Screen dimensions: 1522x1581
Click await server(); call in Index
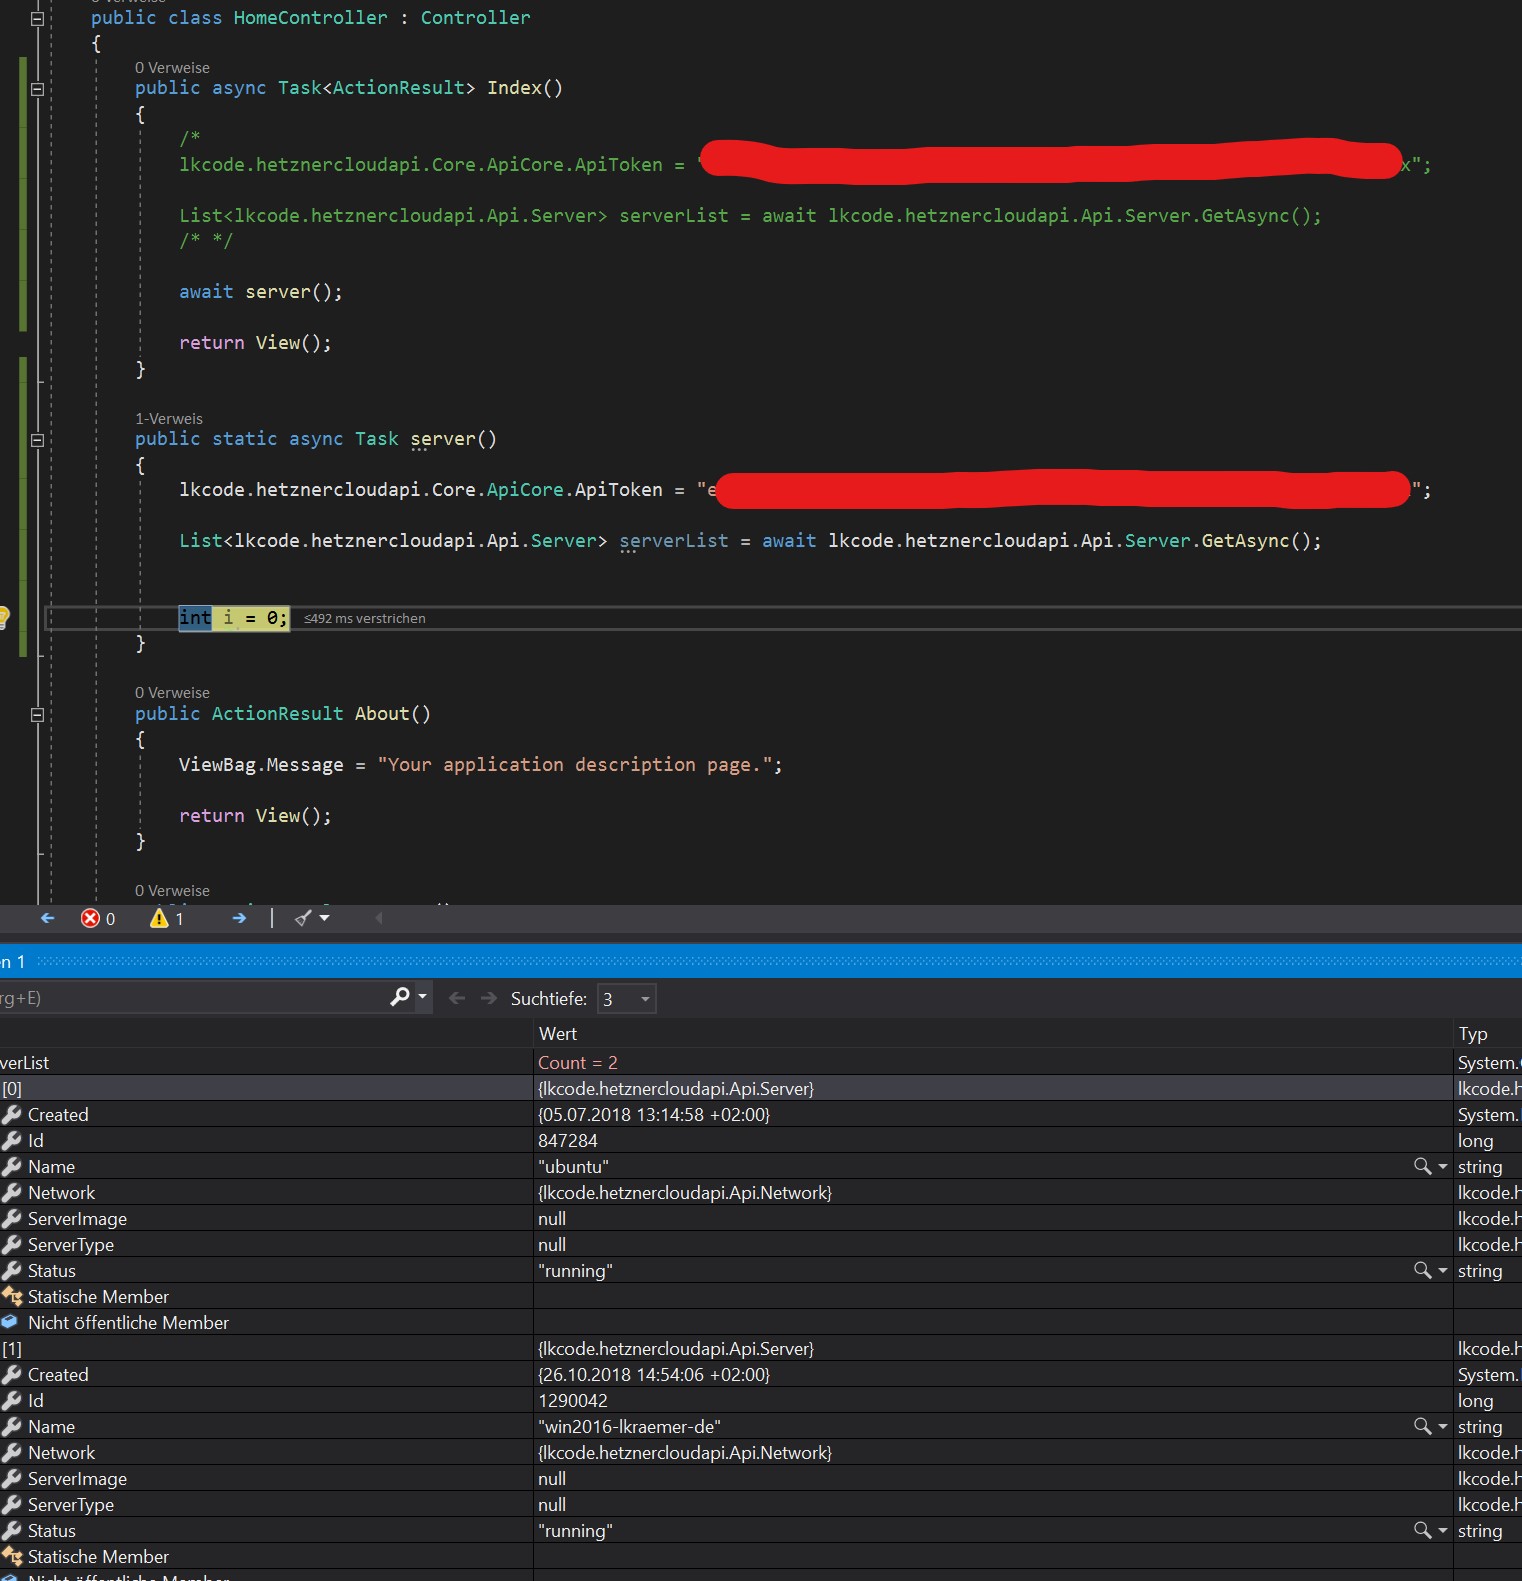pyautogui.click(x=261, y=292)
